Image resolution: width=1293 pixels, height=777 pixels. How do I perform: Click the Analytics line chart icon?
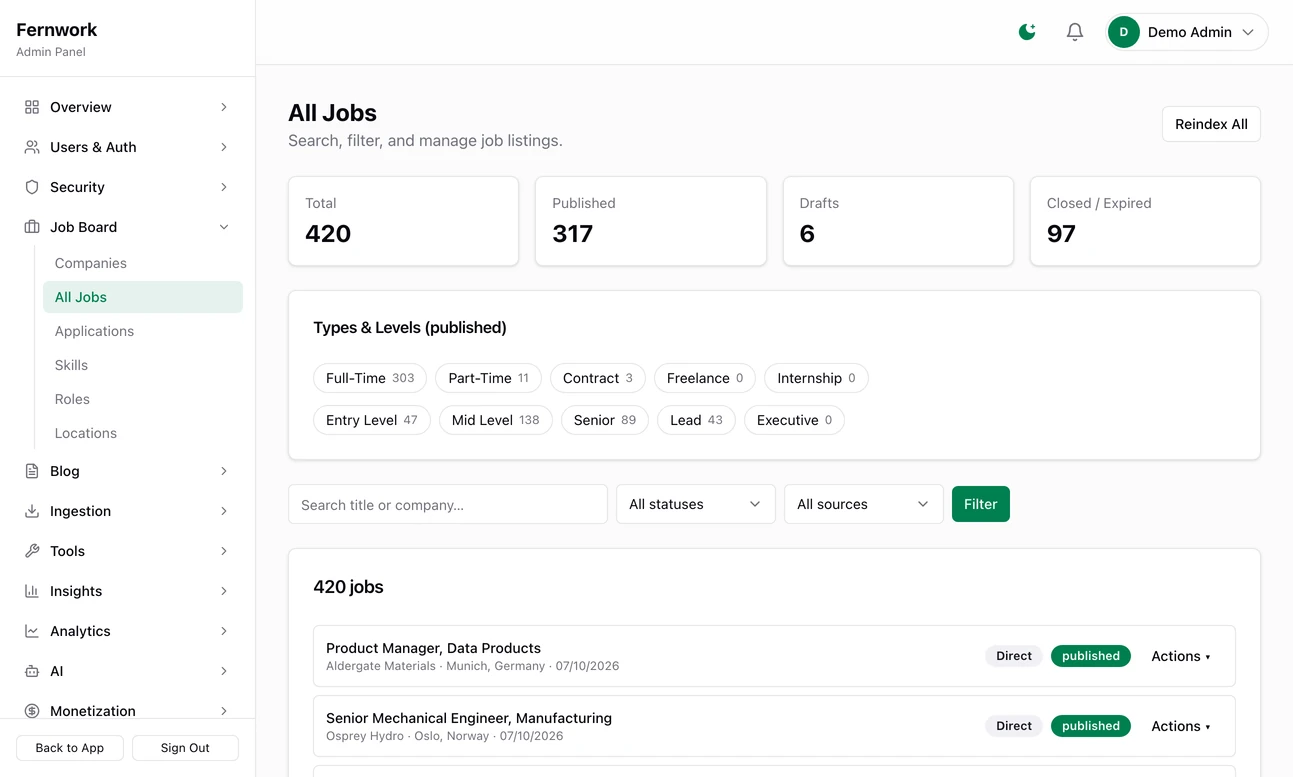pyautogui.click(x=32, y=631)
